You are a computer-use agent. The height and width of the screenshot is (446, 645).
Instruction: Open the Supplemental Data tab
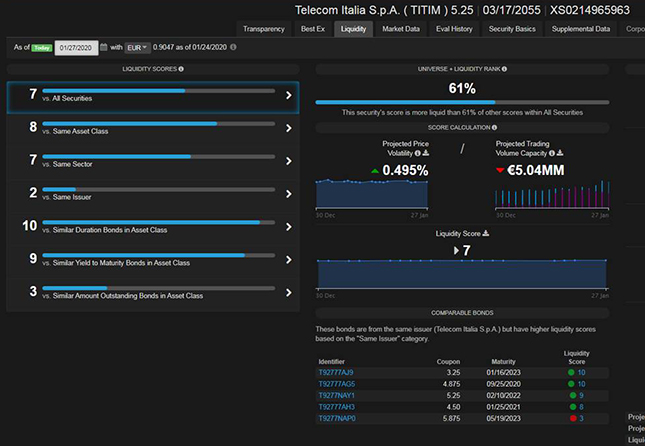tap(581, 29)
